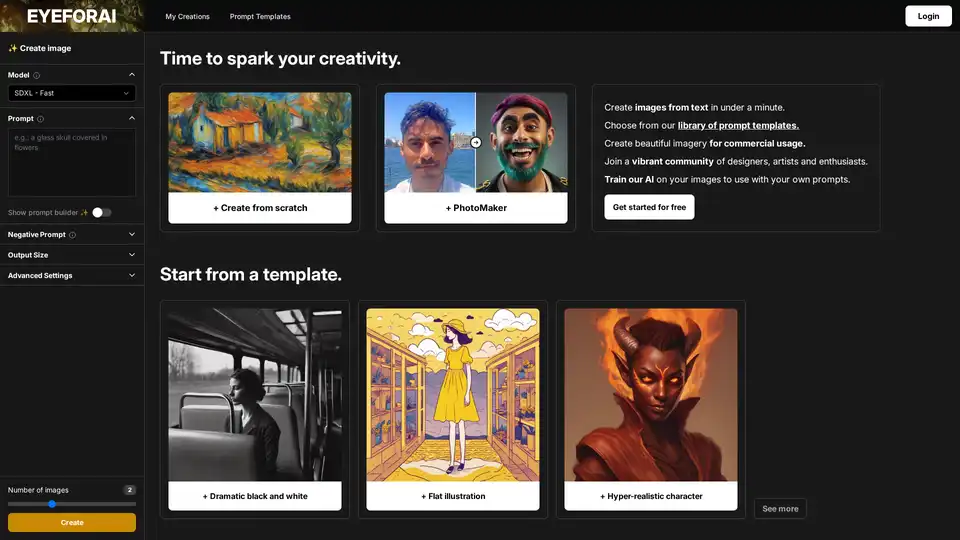Go to Prompt Templates page

point(260,17)
